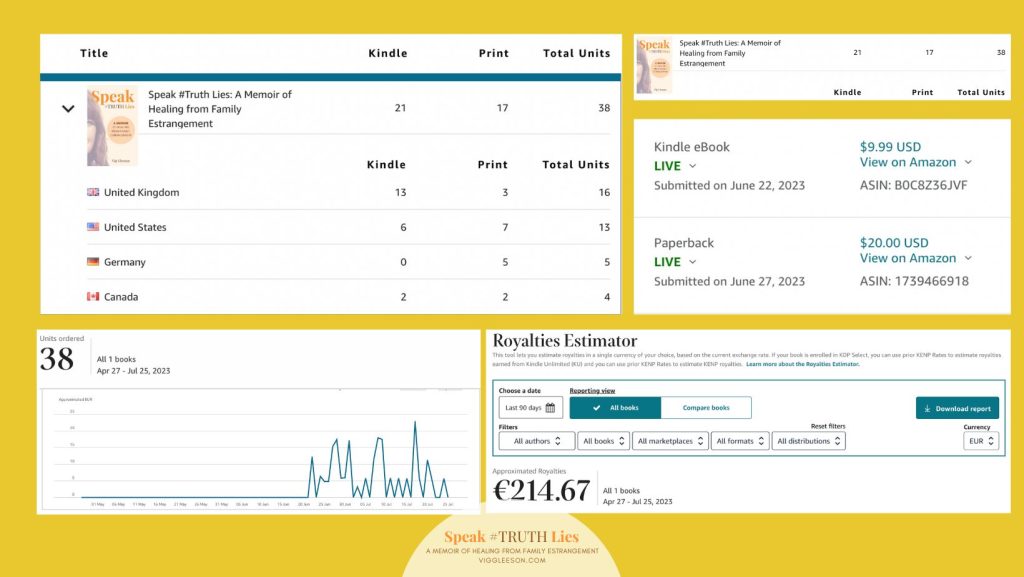Click the checkmark icon on All books tab
This screenshot has width=1024, height=577.
pos(596,408)
